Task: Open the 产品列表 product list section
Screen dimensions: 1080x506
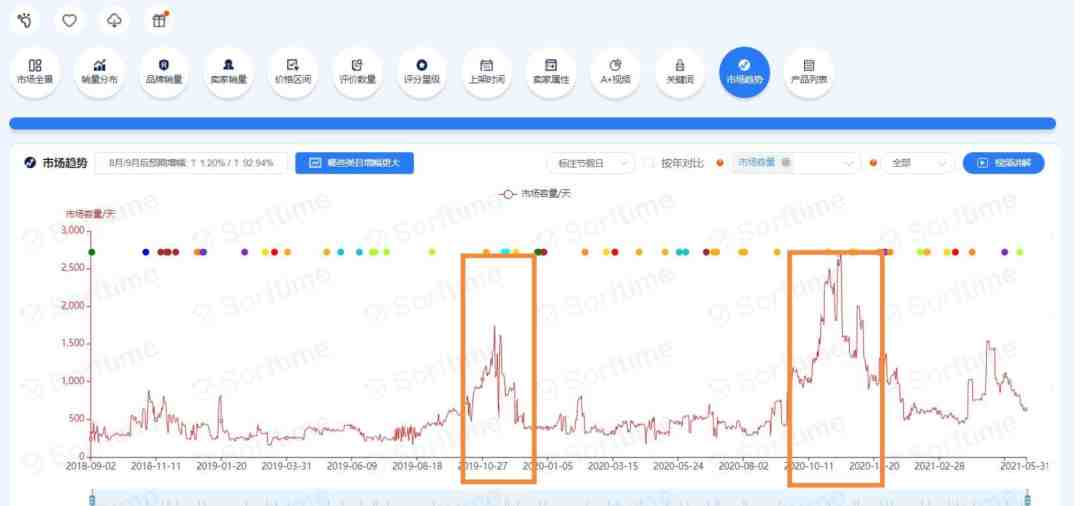Action: pyautogui.click(x=809, y=72)
